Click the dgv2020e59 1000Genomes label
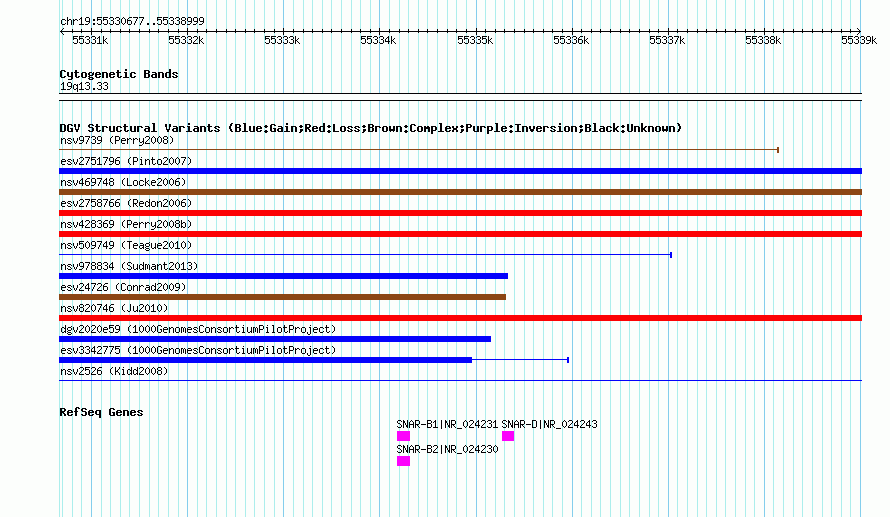890x517 pixels. [198, 329]
